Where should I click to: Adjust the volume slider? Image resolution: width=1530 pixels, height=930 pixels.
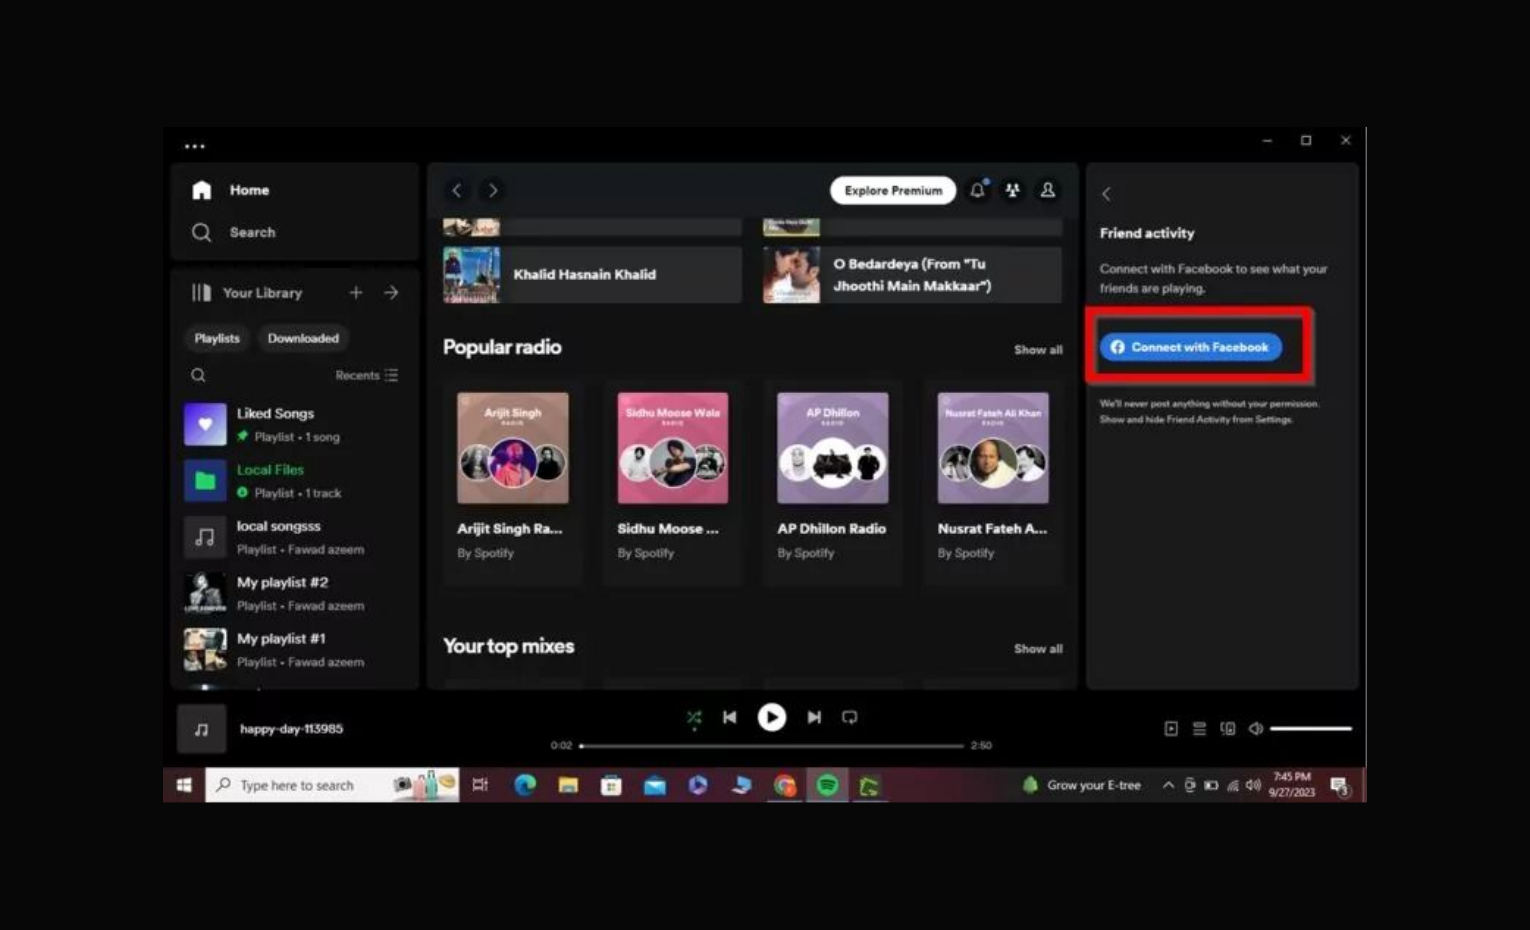1310,729
